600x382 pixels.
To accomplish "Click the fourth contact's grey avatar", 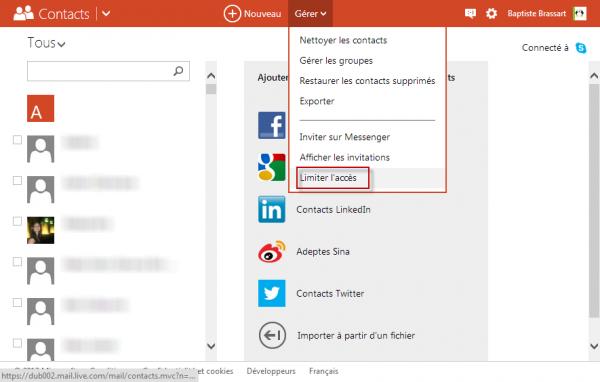I will click(x=41, y=271).
